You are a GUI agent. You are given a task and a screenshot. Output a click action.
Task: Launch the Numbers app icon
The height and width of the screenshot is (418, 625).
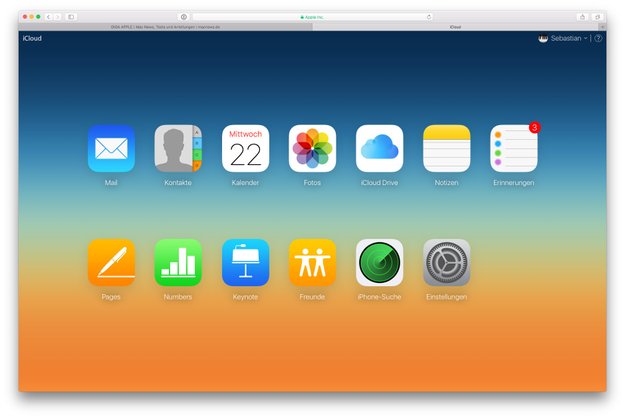[178, 262]
